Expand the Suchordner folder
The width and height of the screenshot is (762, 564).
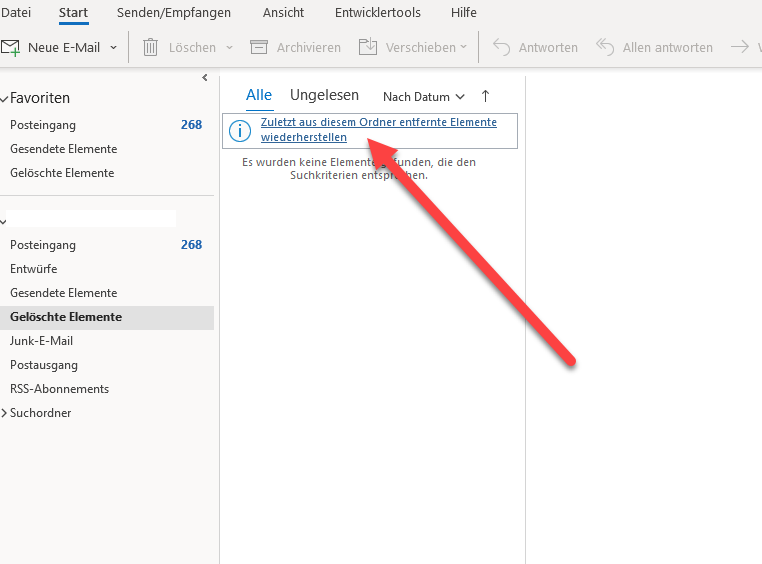tap(5, 413)
